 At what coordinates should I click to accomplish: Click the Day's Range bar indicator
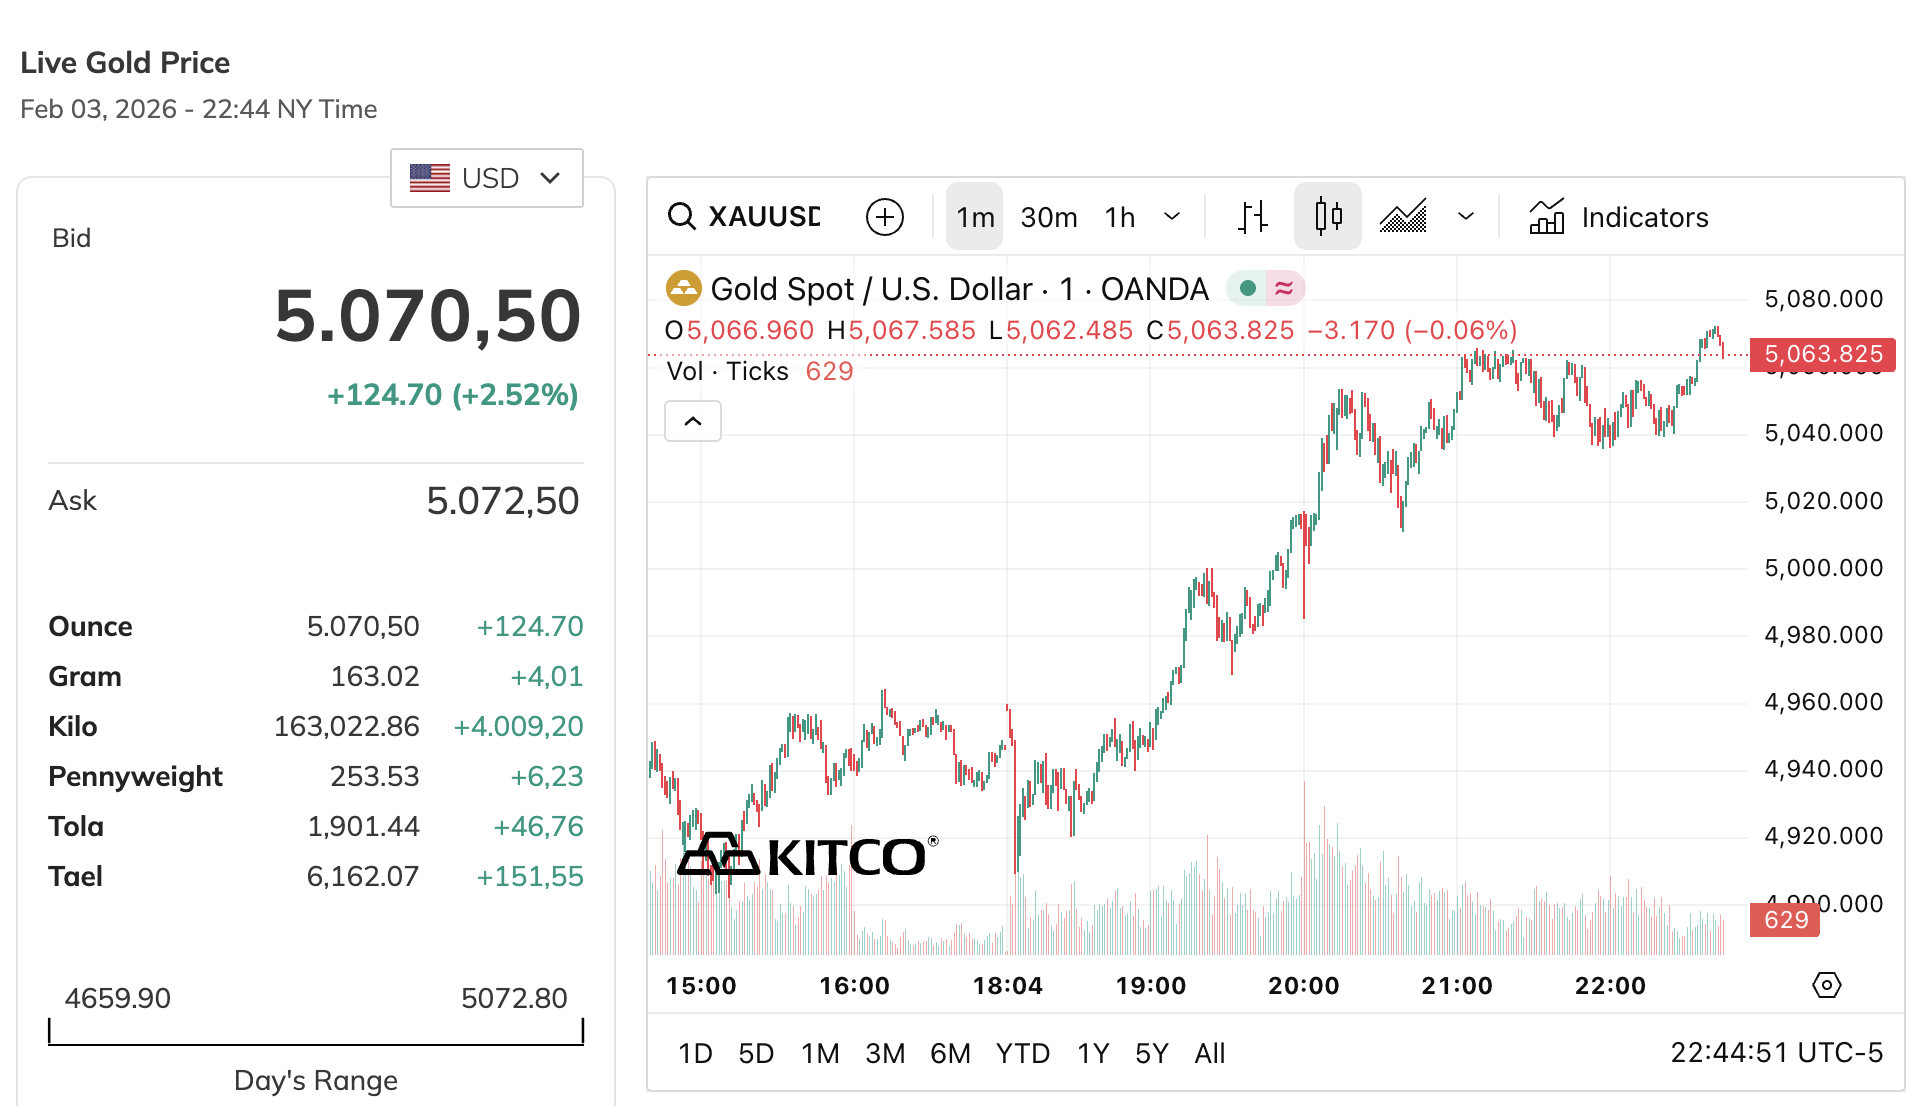[x=314, y=1033]
